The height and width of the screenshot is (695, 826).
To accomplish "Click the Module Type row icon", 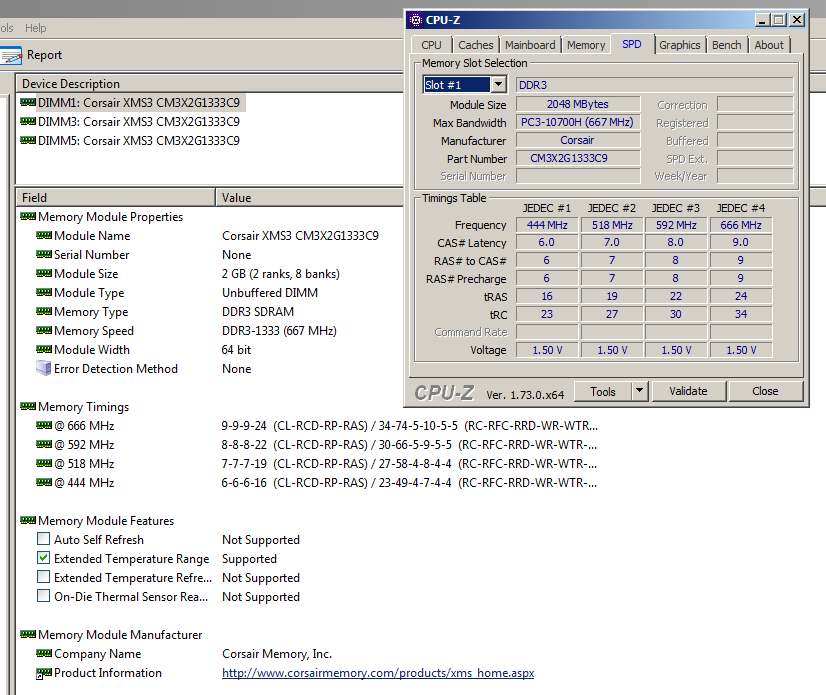I will tap(44, 292).
